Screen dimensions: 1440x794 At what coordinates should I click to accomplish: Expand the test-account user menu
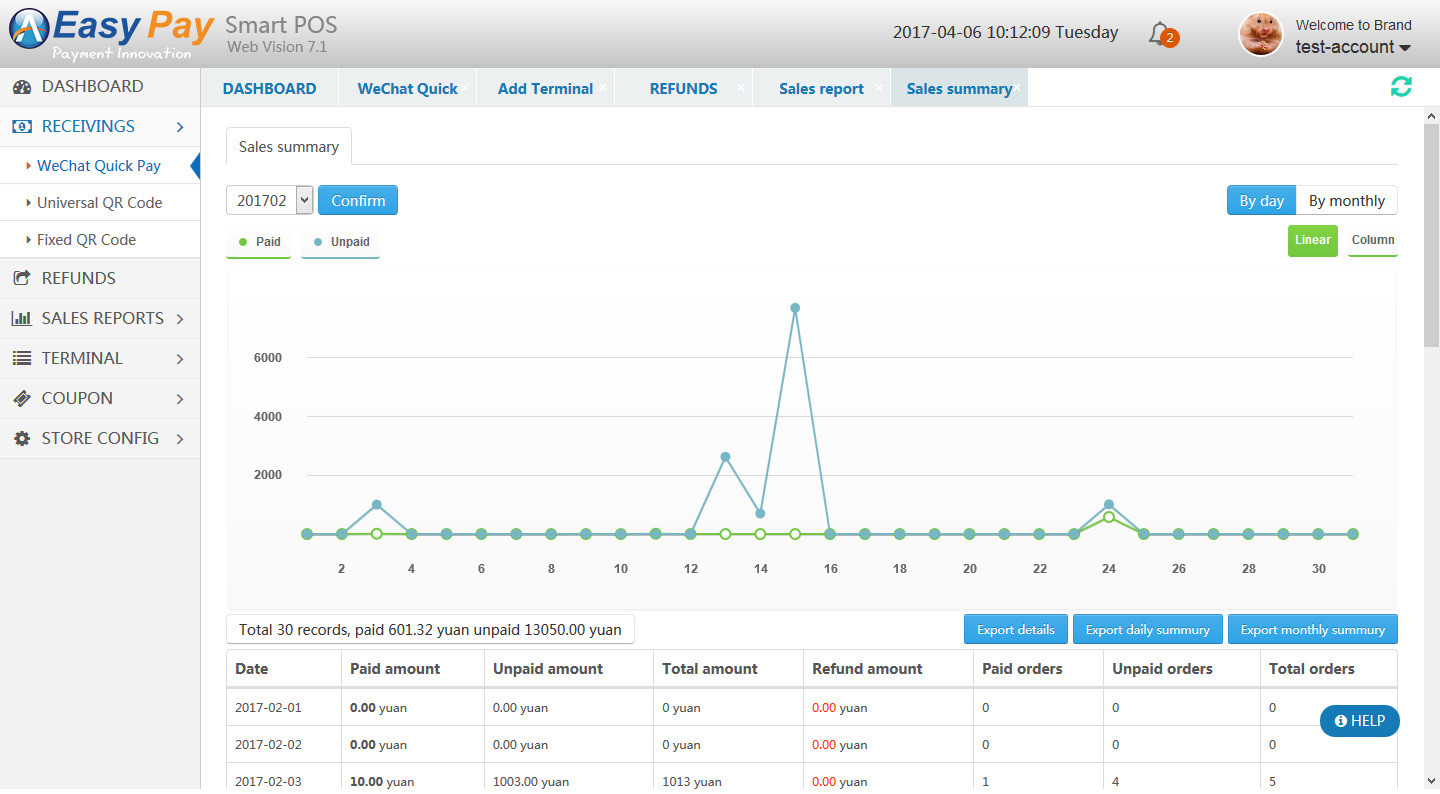(1353, 47)
